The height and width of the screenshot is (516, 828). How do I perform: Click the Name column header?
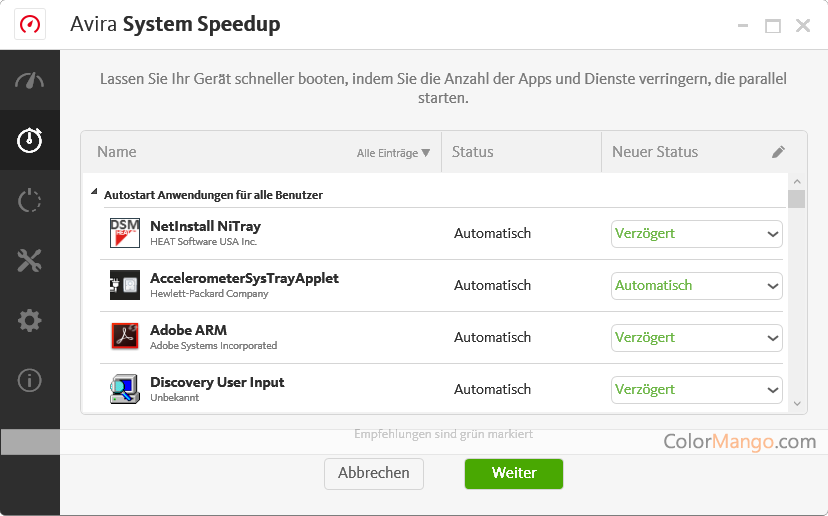click(x=117, y=152)
